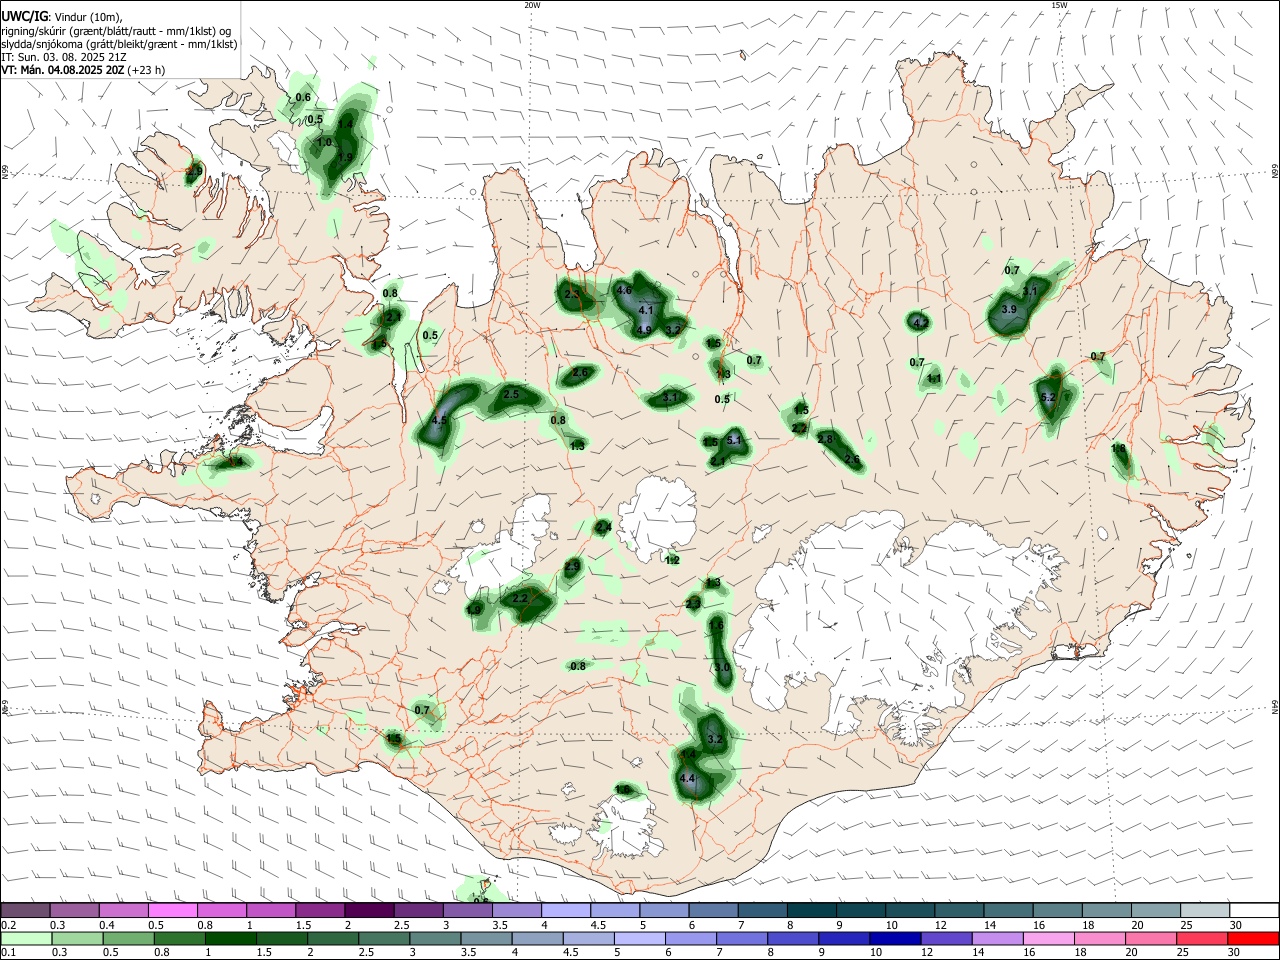Click the '(+23 h)' forecast offset text

coord(147,70)
